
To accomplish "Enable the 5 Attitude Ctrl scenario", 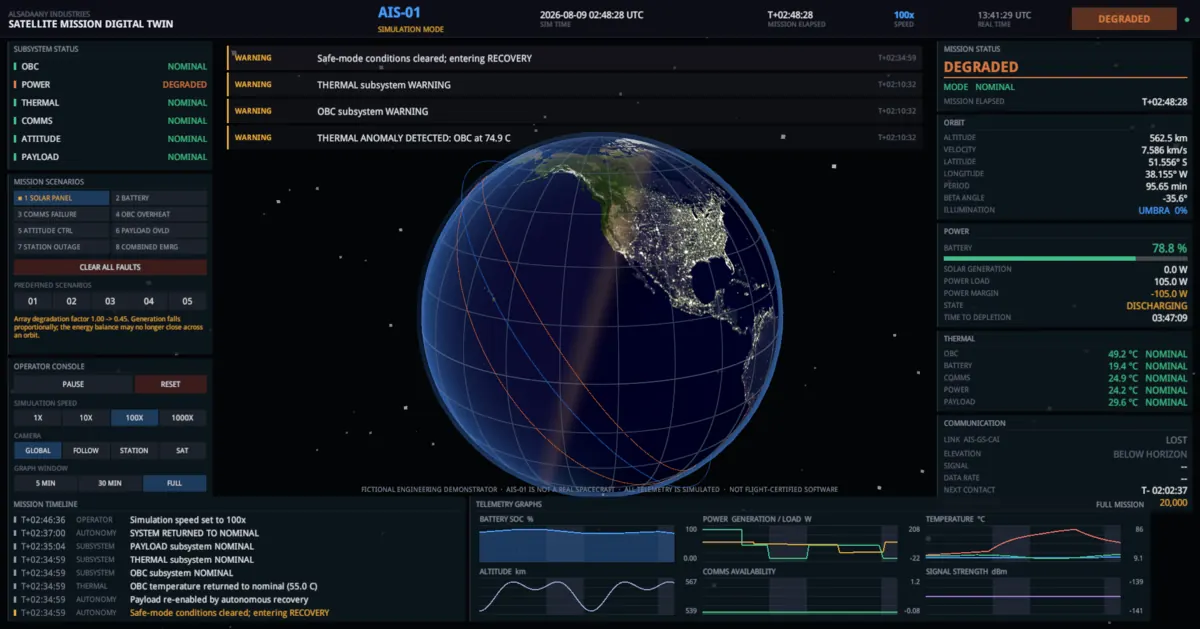I will pos(61,230).
